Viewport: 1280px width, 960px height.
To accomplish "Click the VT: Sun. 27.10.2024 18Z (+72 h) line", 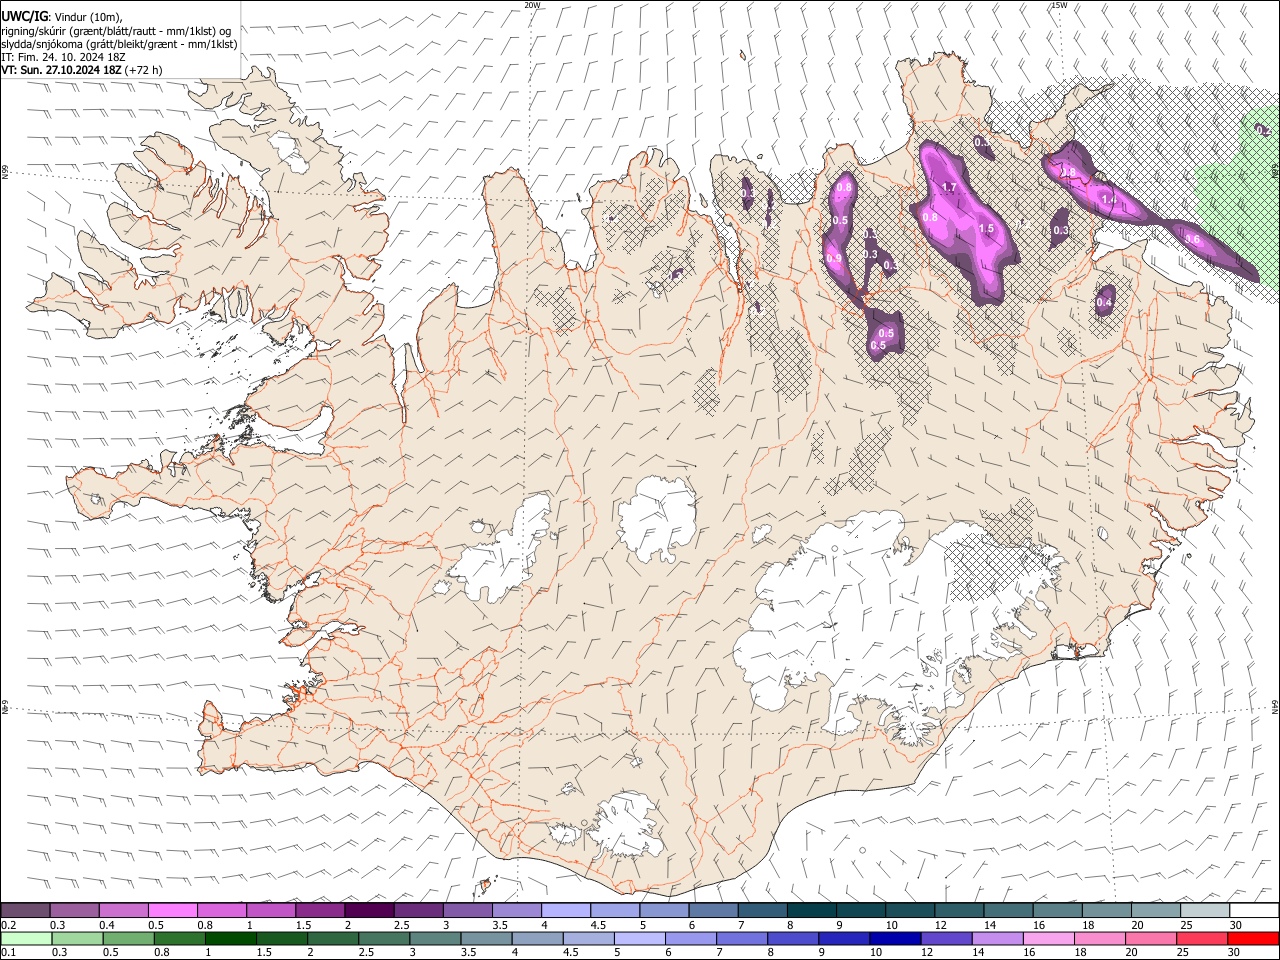I will (x=82, y=70).
